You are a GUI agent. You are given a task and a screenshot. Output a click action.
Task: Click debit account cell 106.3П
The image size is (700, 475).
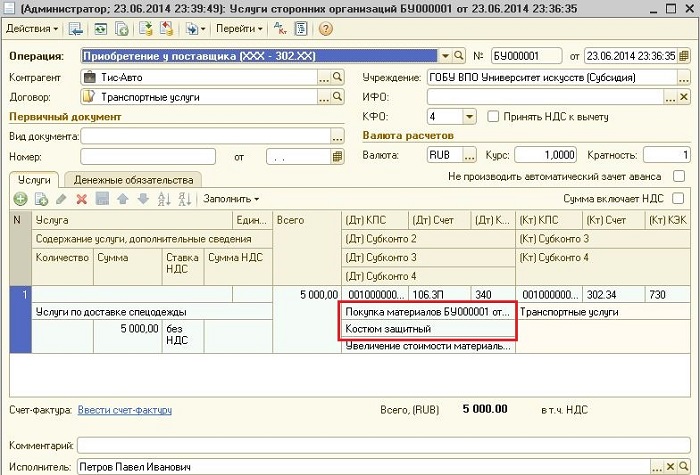pyautogui.click(x=439, y=295)
